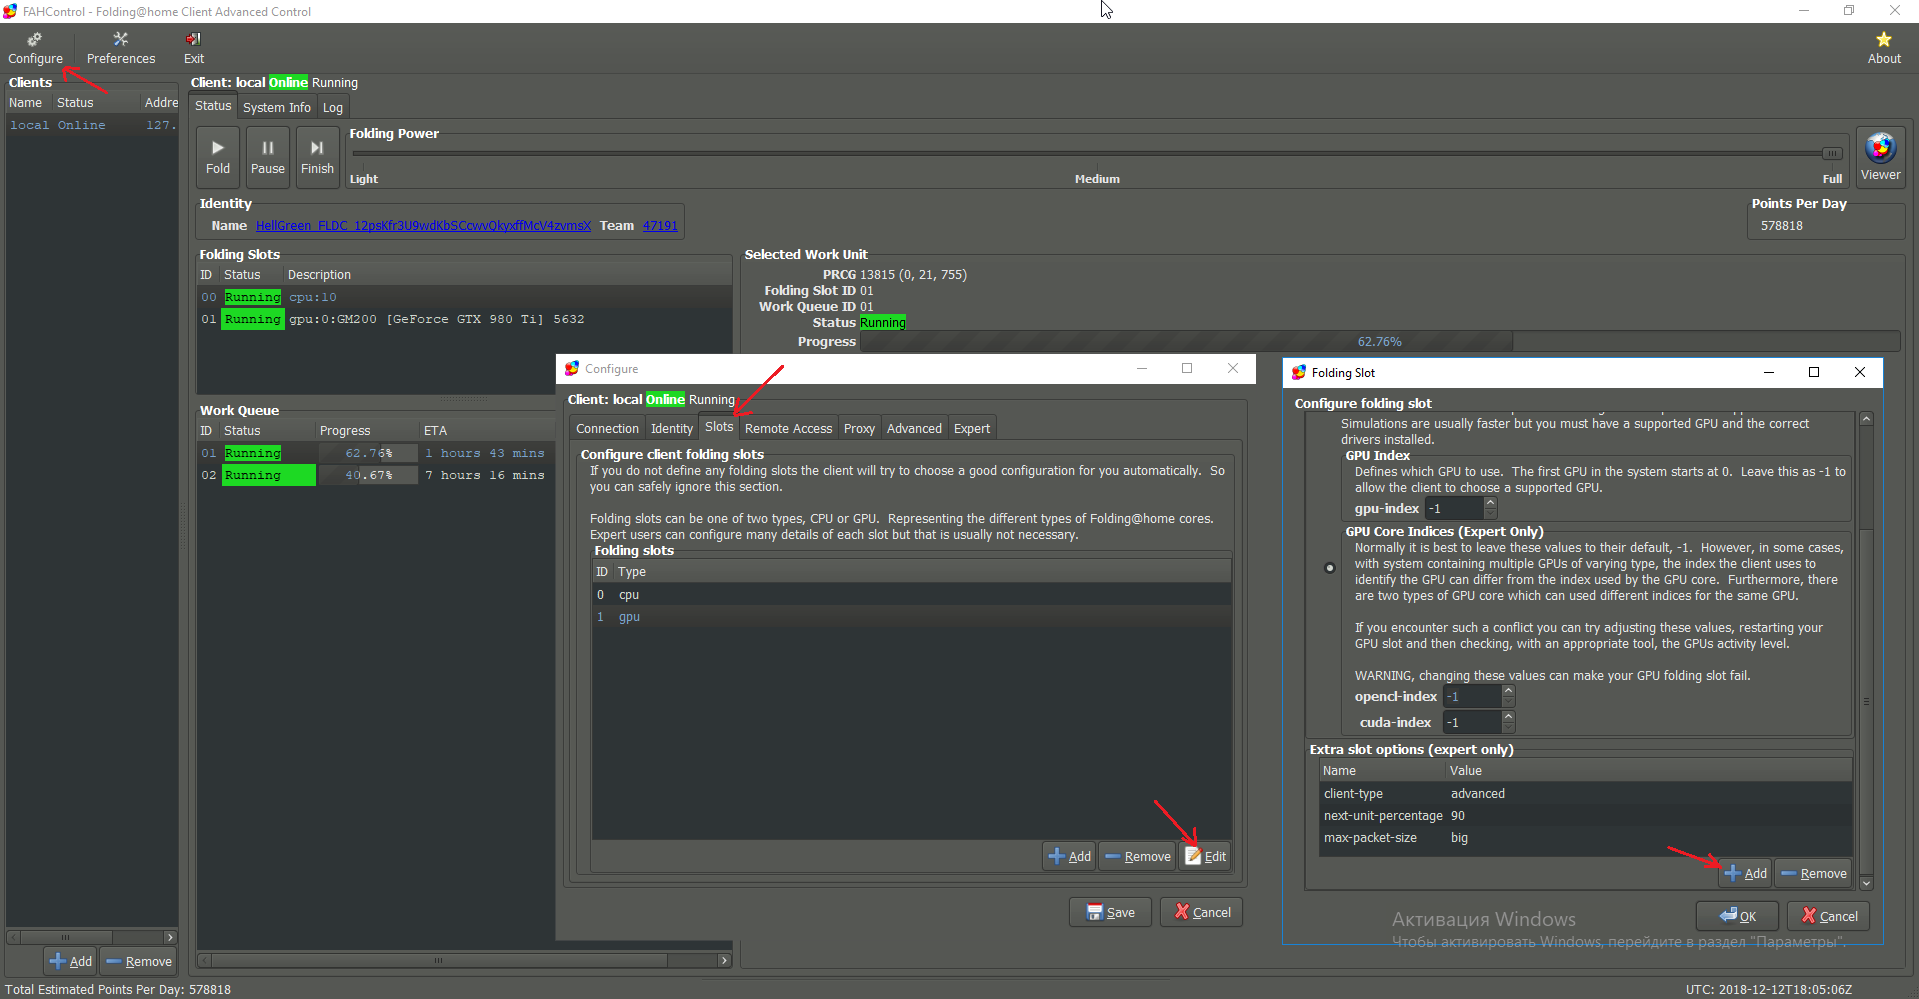1919x999 pixels.
Task: Select folding slot 01 GeForce GTX row
Action: 464,319
